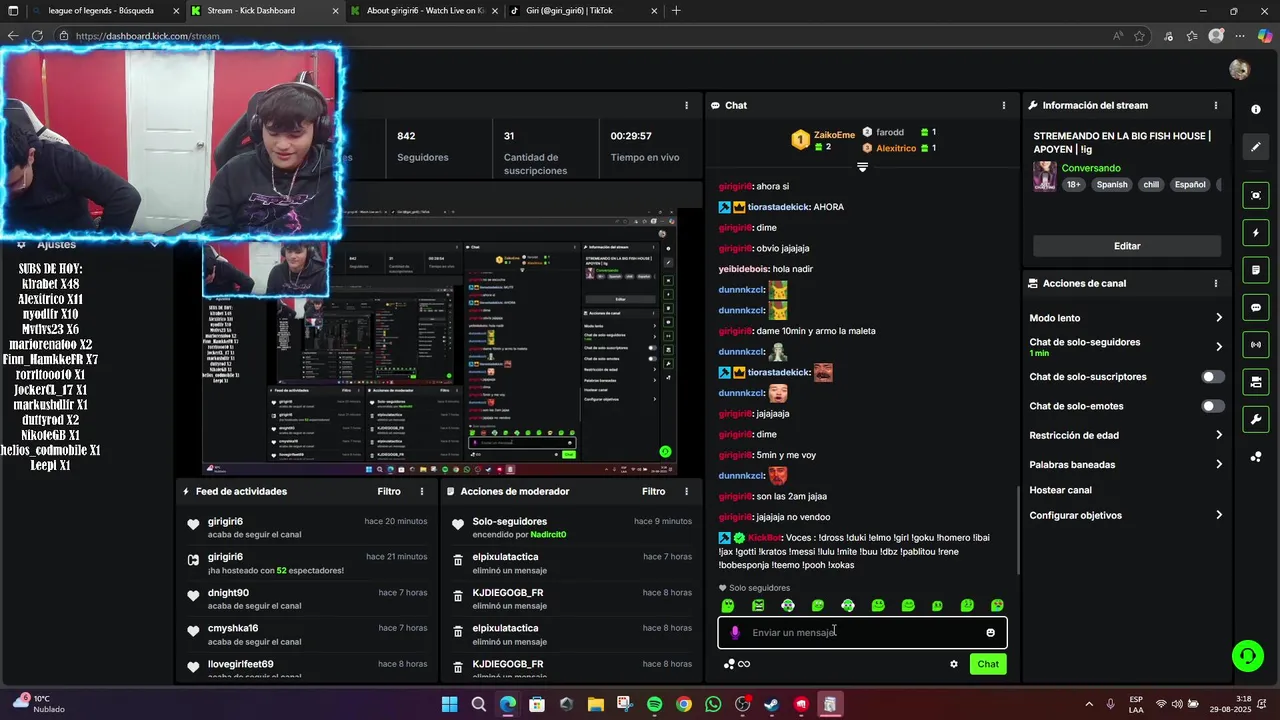
Task: Toggle Chat de solo-suscriptores switch
Action: coord(1212,377)
